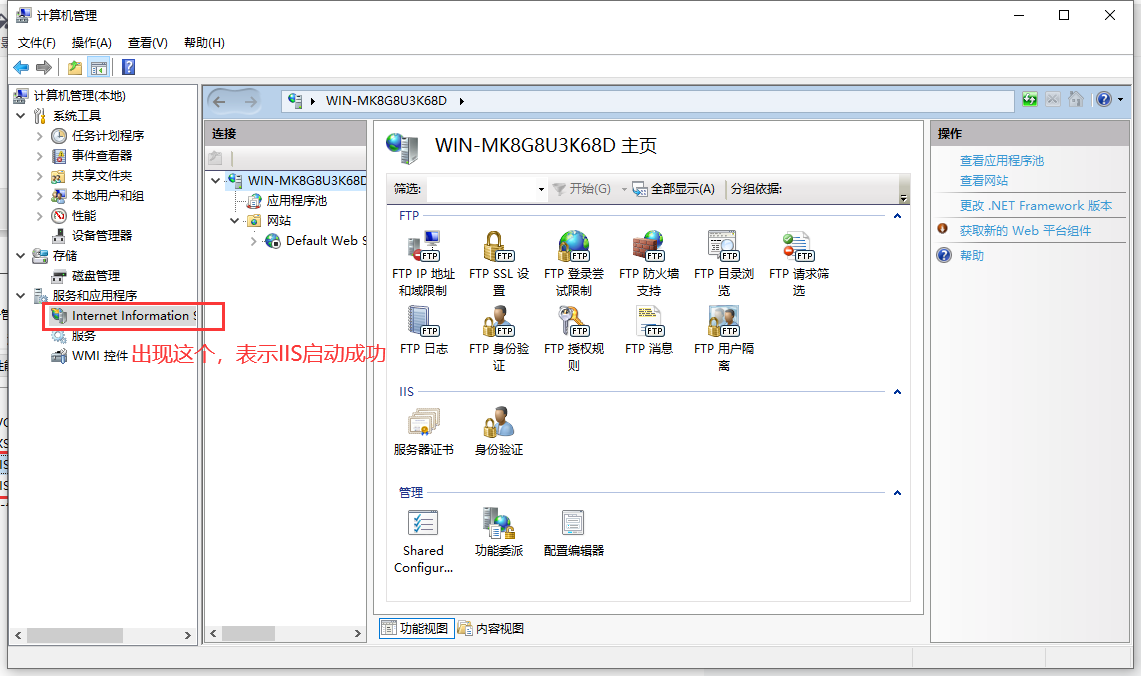The width and height of the screenshot is (1141, 676).
Task: Click the blue help toolbar icon
Action: [x=128, y=68]
